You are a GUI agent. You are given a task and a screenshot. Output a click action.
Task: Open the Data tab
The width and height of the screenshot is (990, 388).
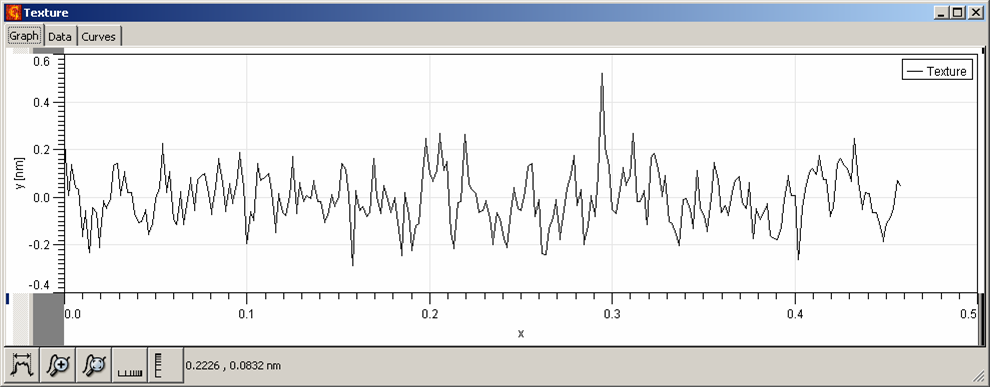[60, 37]
